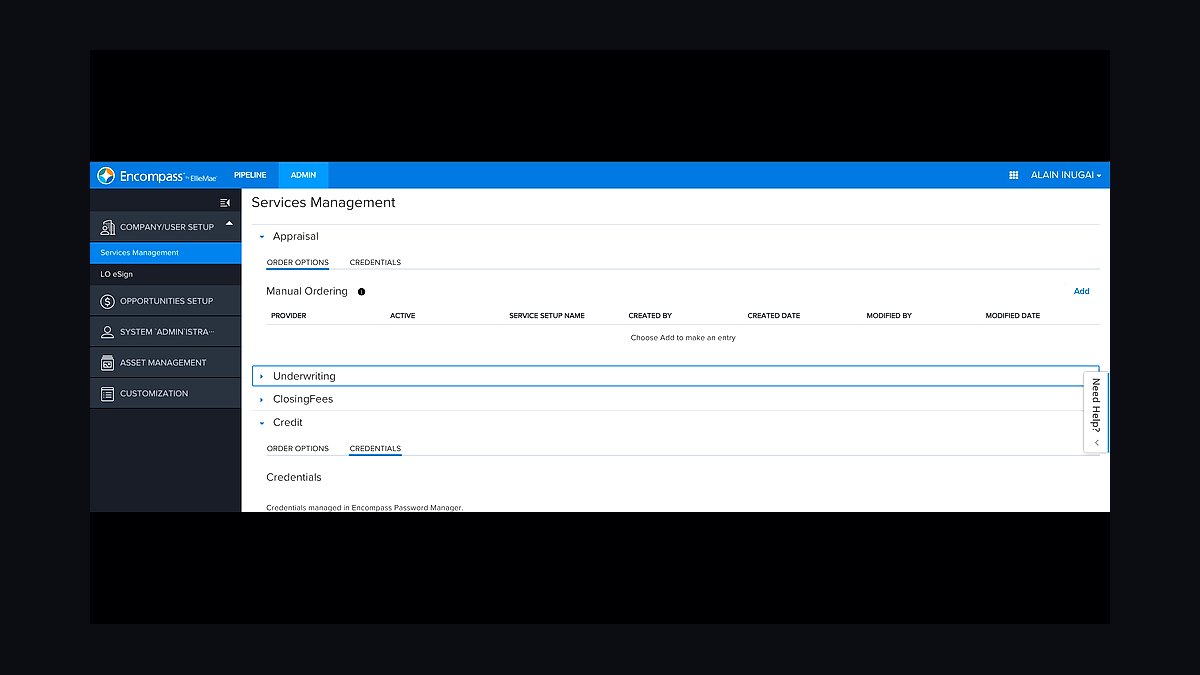This screenshot has width=1200, height=675.
Task: Open the apps grid icon
Action: pyautogui.click(x=1014, y=175)
